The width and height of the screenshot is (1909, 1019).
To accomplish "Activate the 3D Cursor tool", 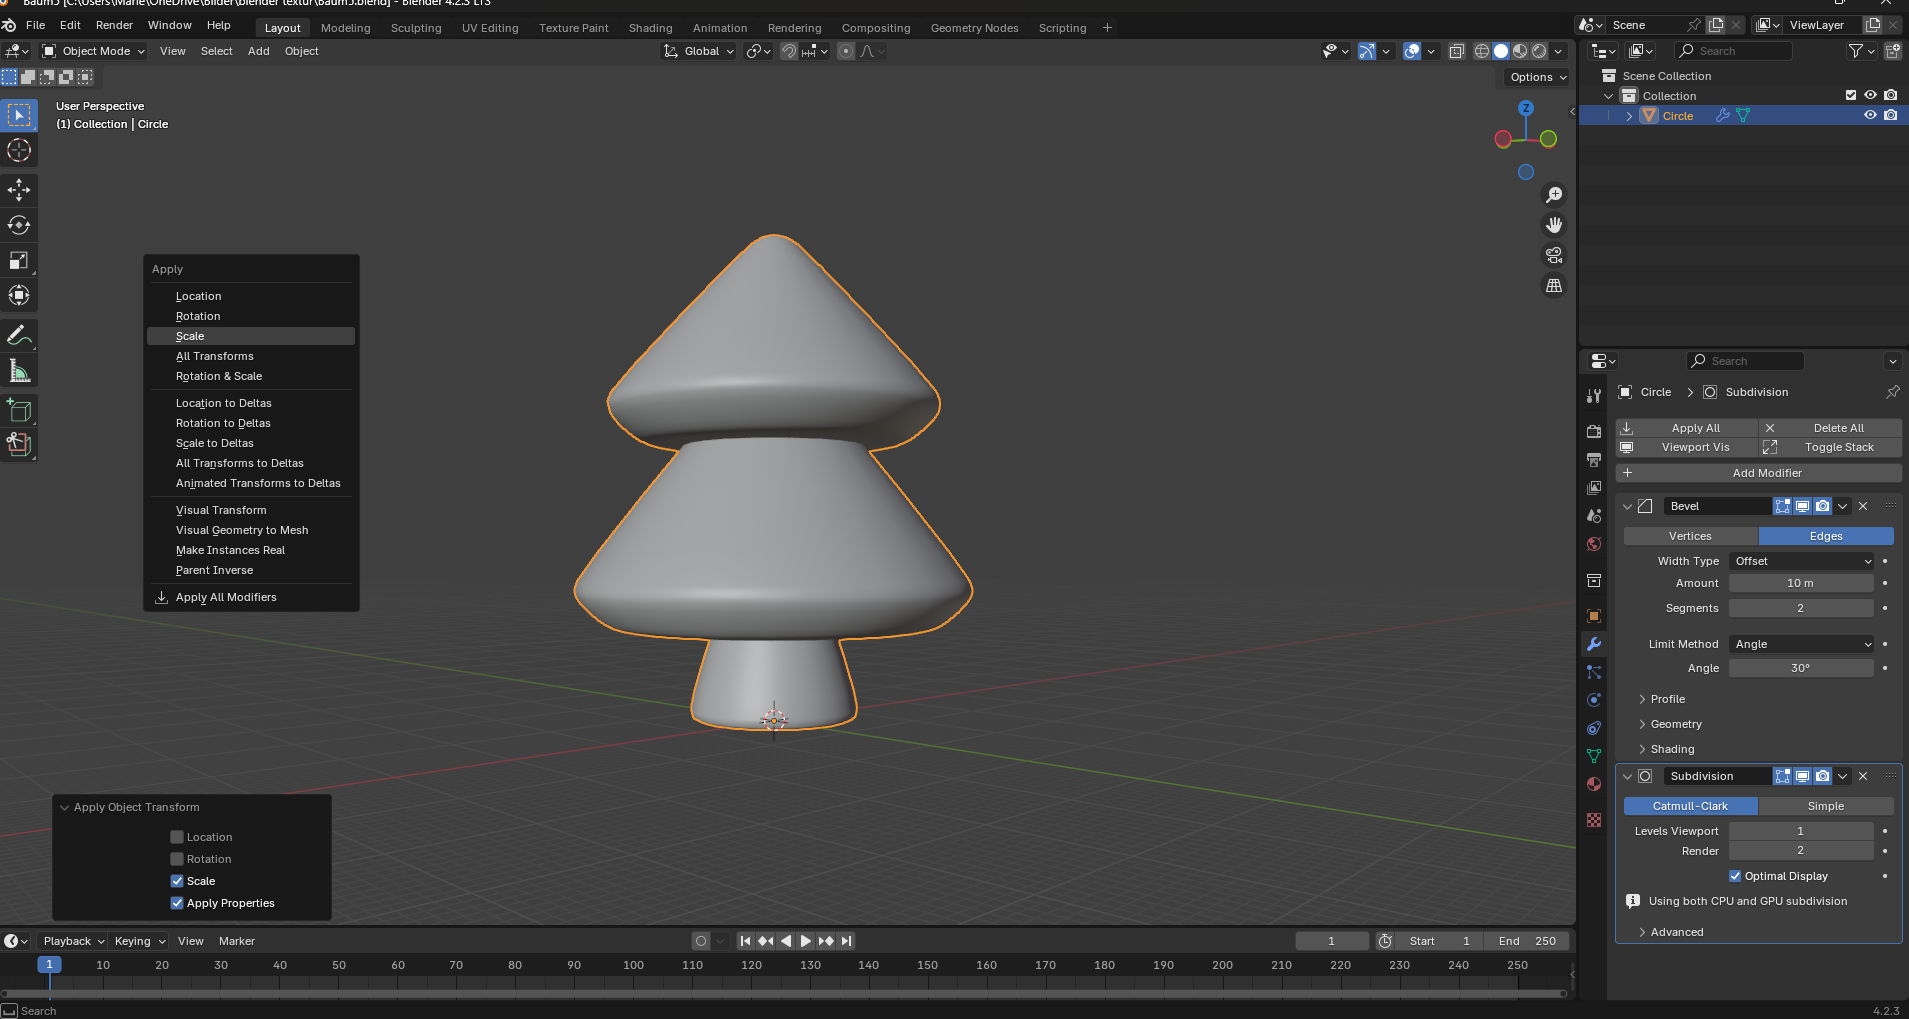I will click(19, 150).
